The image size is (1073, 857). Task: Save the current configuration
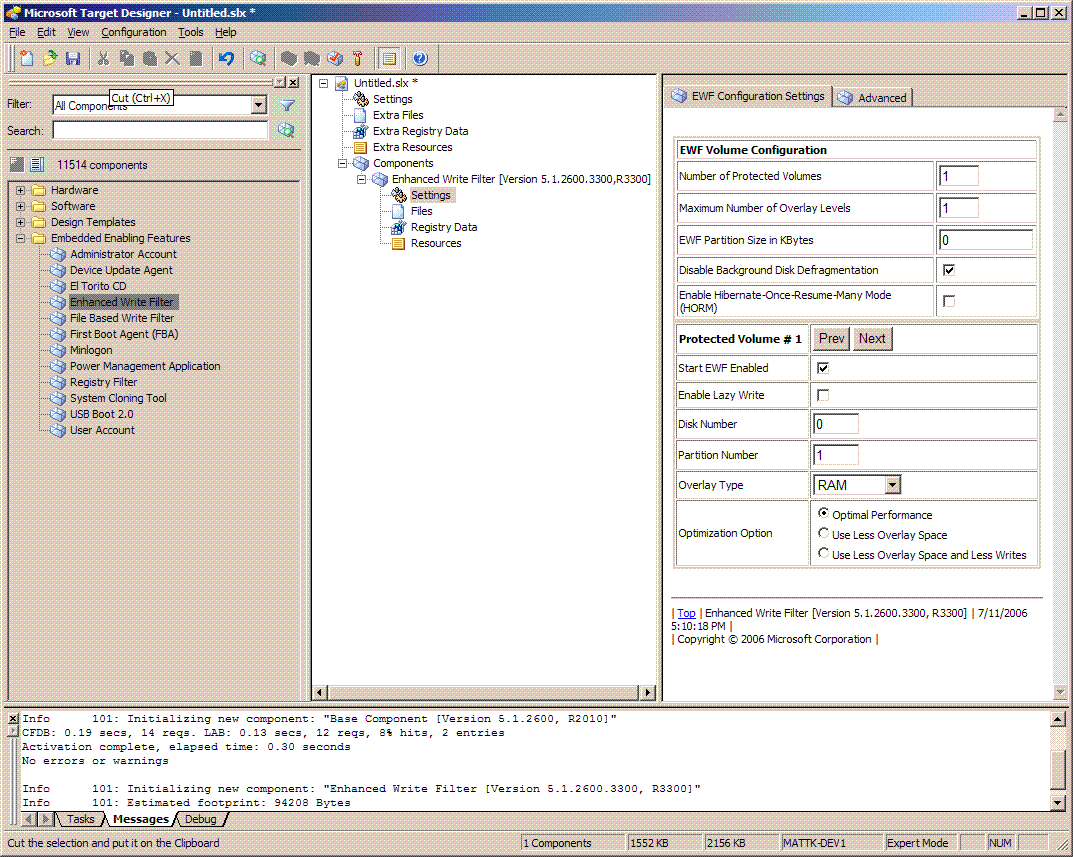[71, 58]
